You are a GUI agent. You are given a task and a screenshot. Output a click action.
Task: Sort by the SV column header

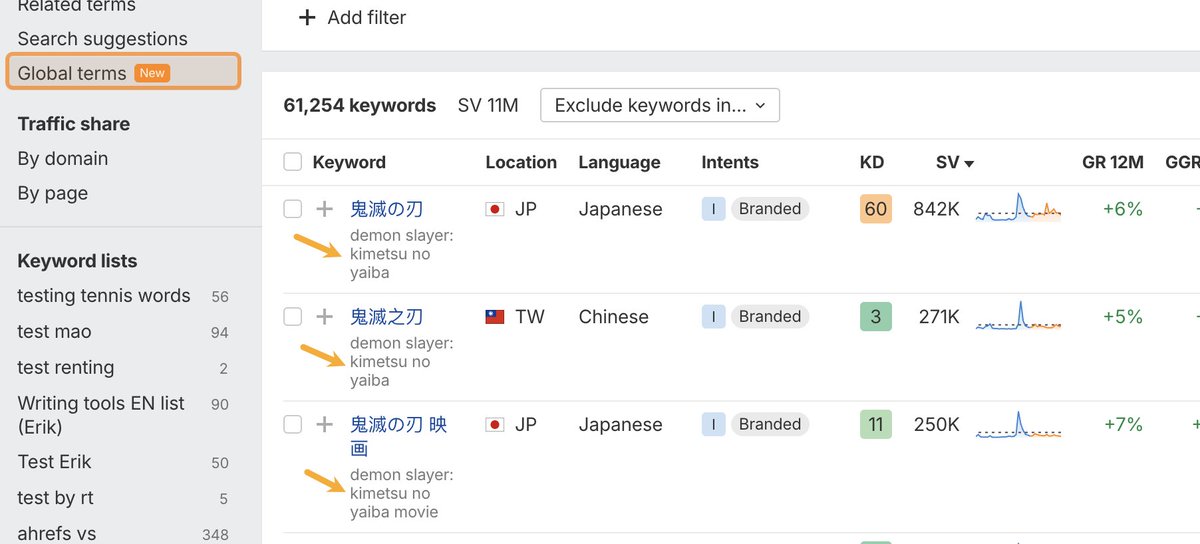(955, 162)
